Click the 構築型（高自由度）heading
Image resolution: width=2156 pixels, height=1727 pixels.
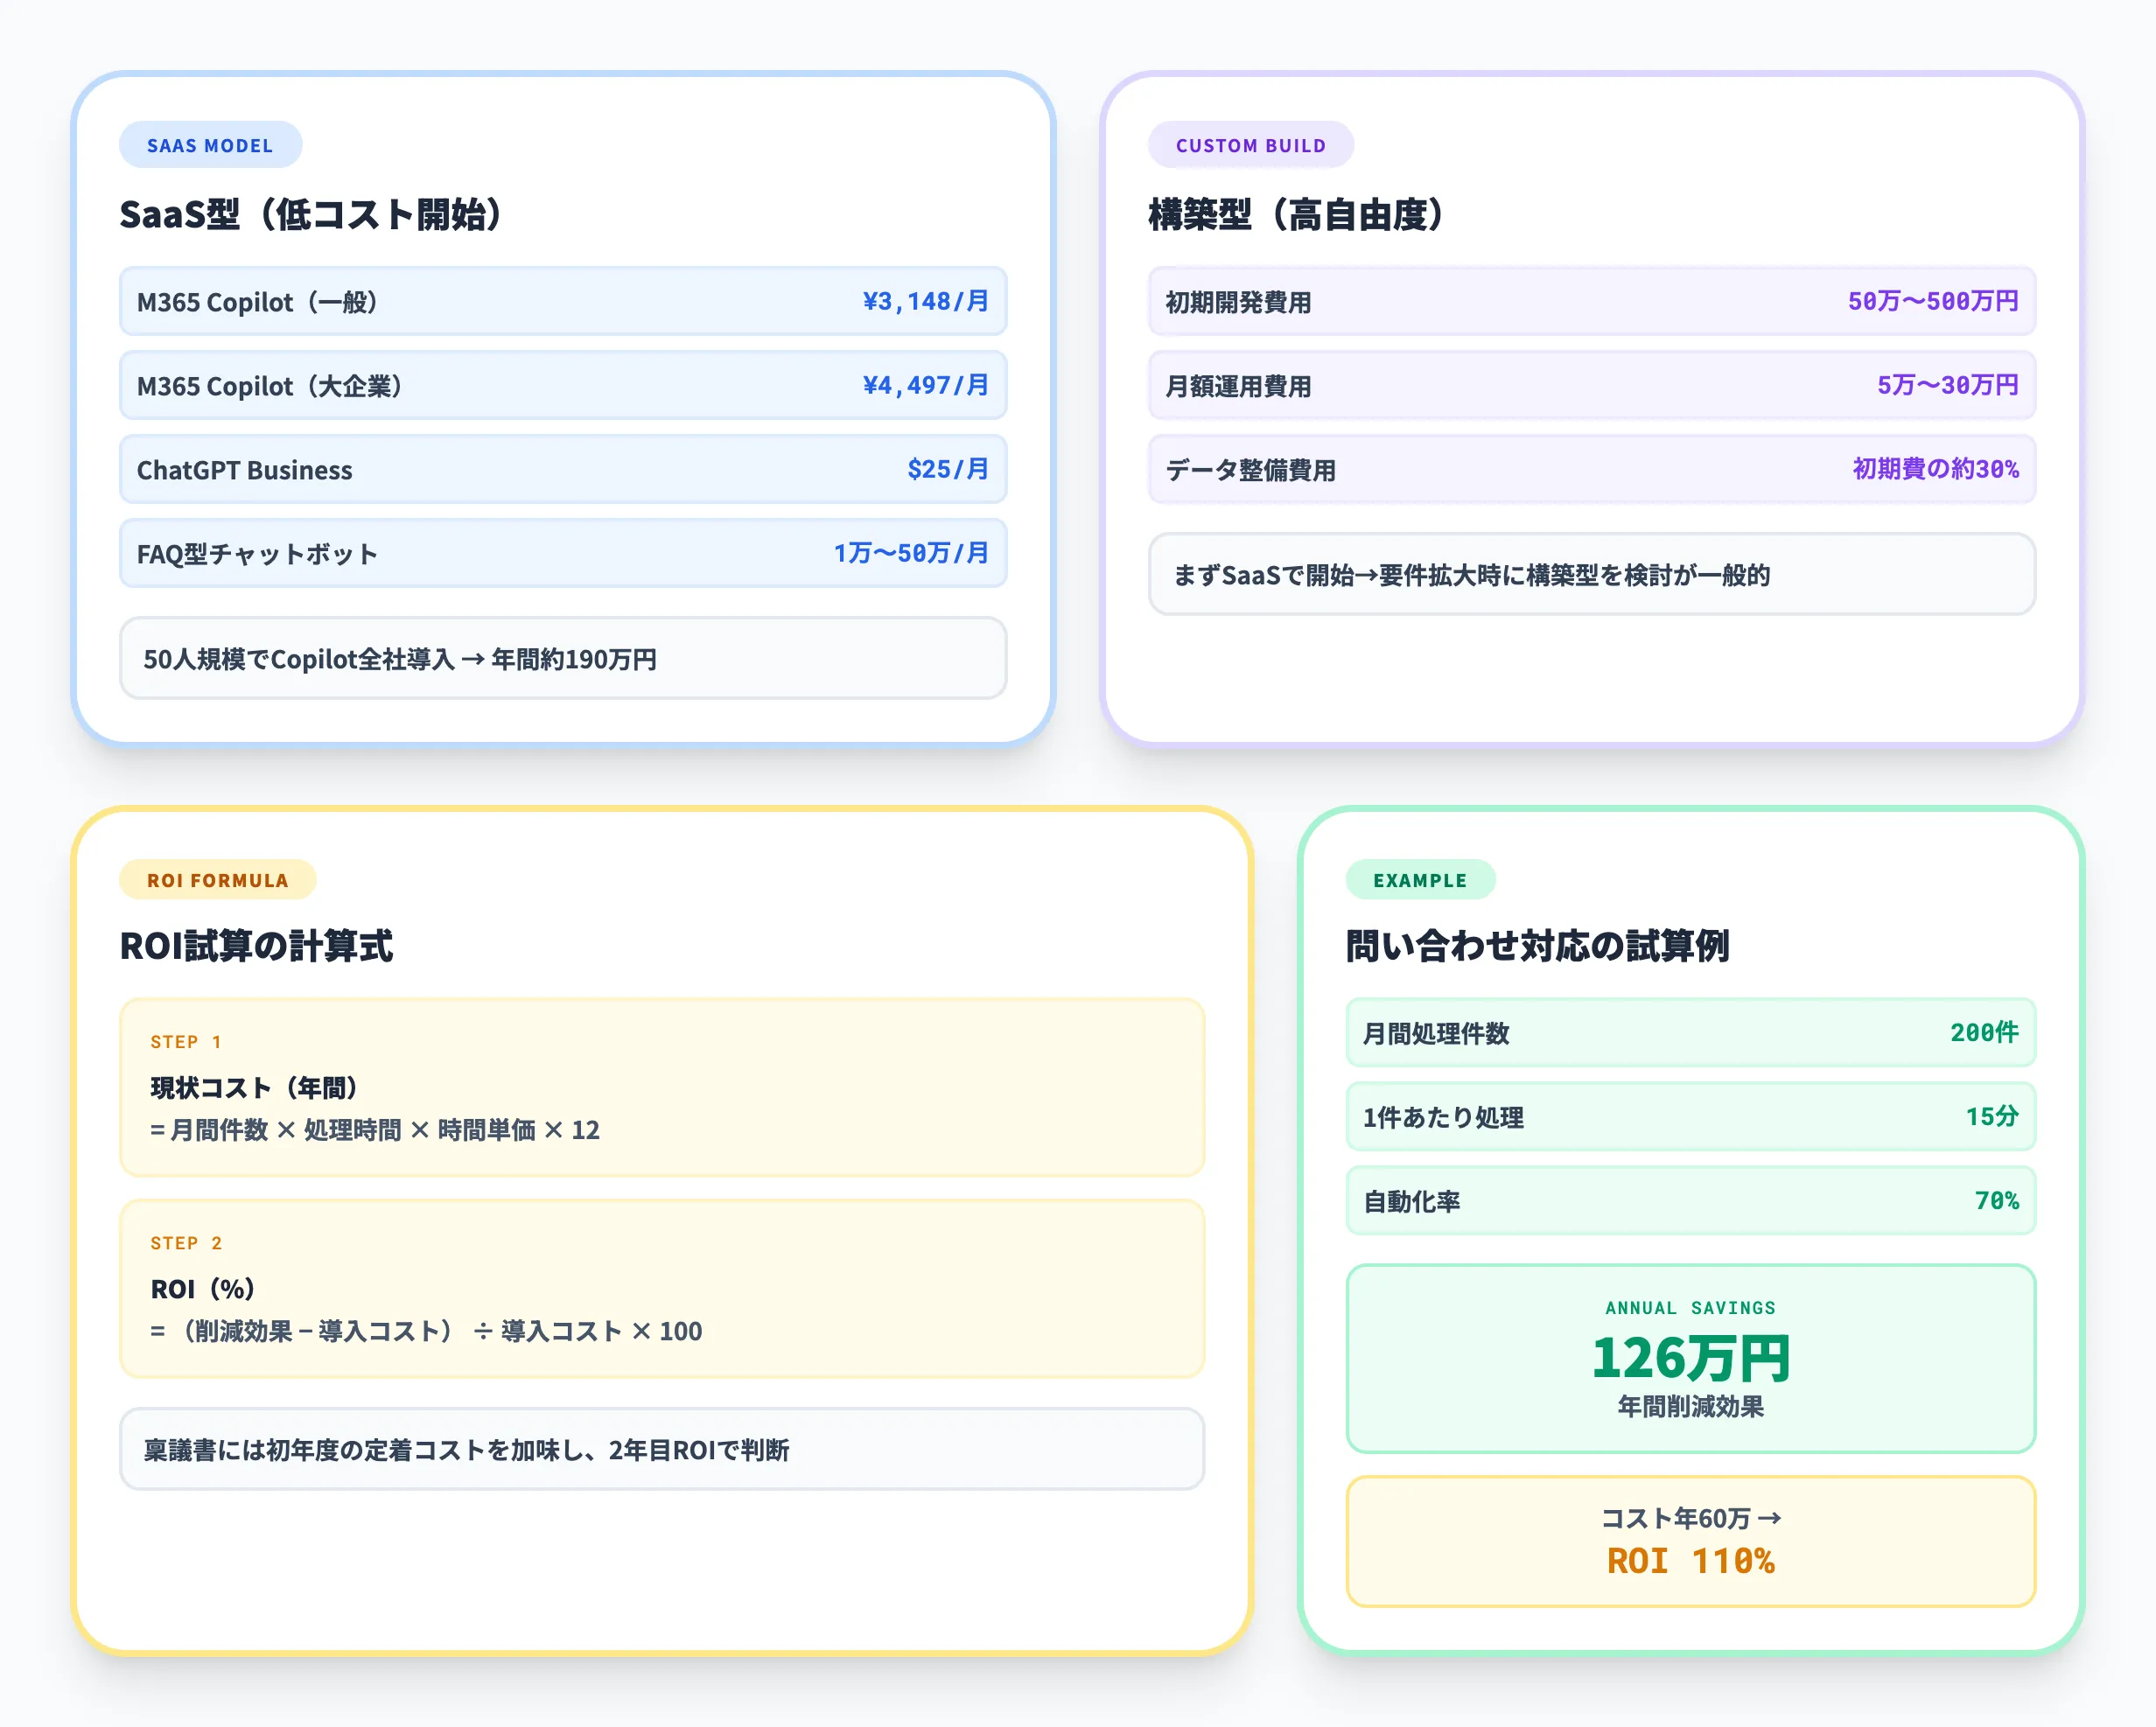click(1297, 213)
